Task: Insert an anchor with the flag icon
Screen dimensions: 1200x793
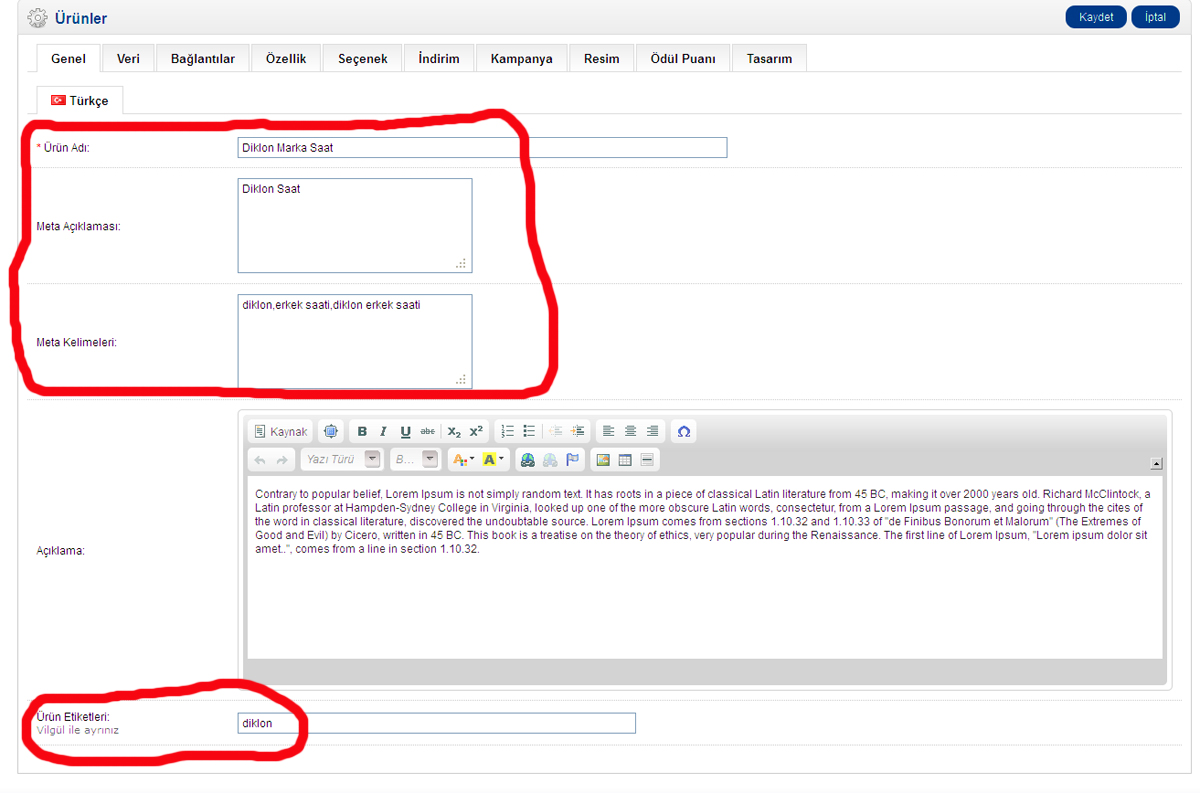Action: (x=572, y=460)
